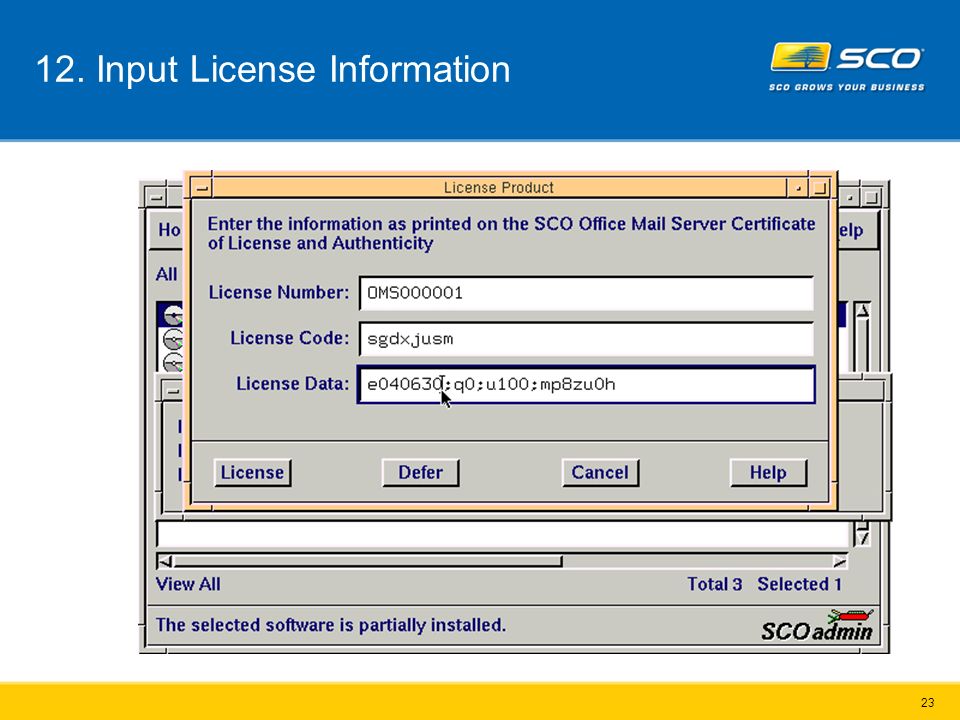Viewport: 960px width, 720px height.
Task: Select third software disc icon in background list
Action: point(173,362)
